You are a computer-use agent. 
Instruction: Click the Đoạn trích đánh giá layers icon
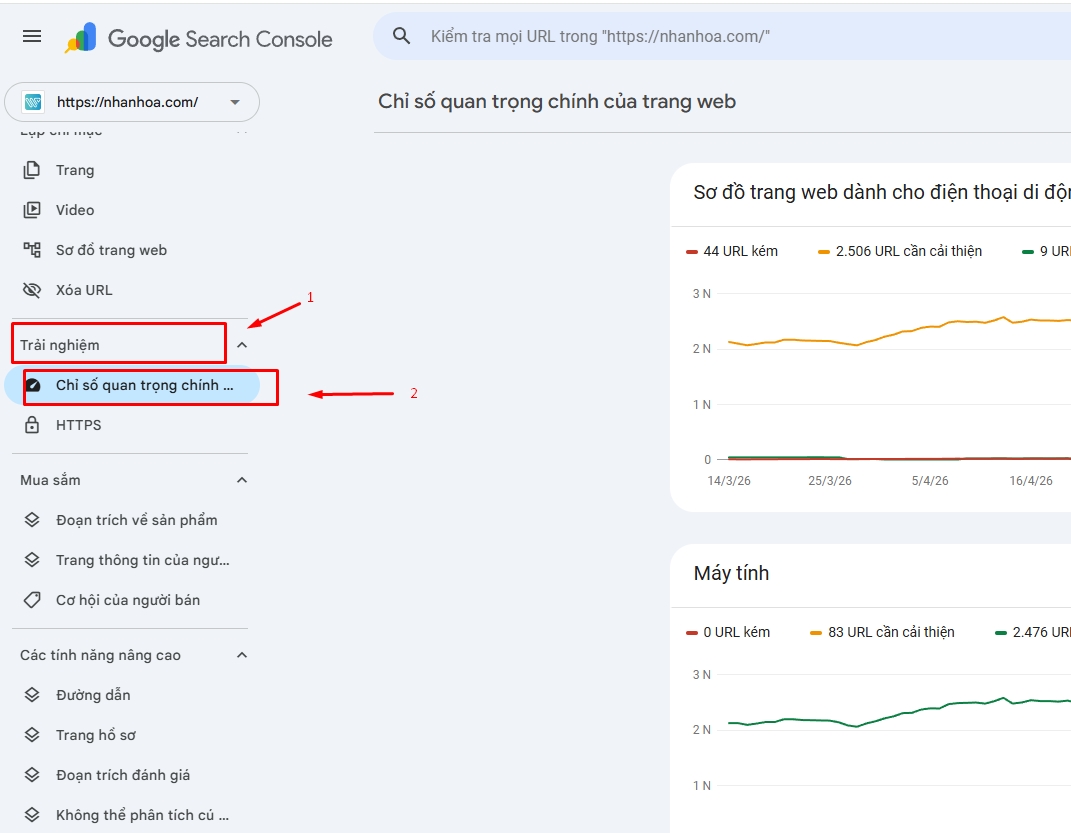32,775
